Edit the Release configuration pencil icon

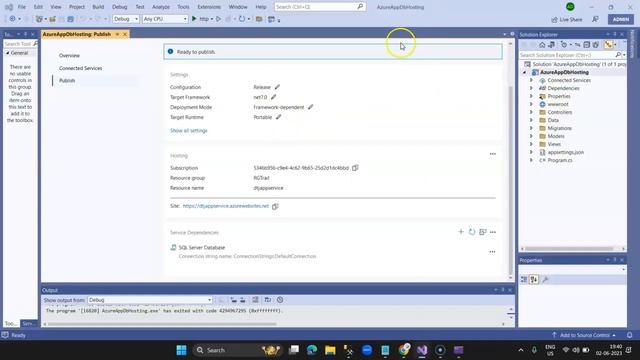point(278,87)
